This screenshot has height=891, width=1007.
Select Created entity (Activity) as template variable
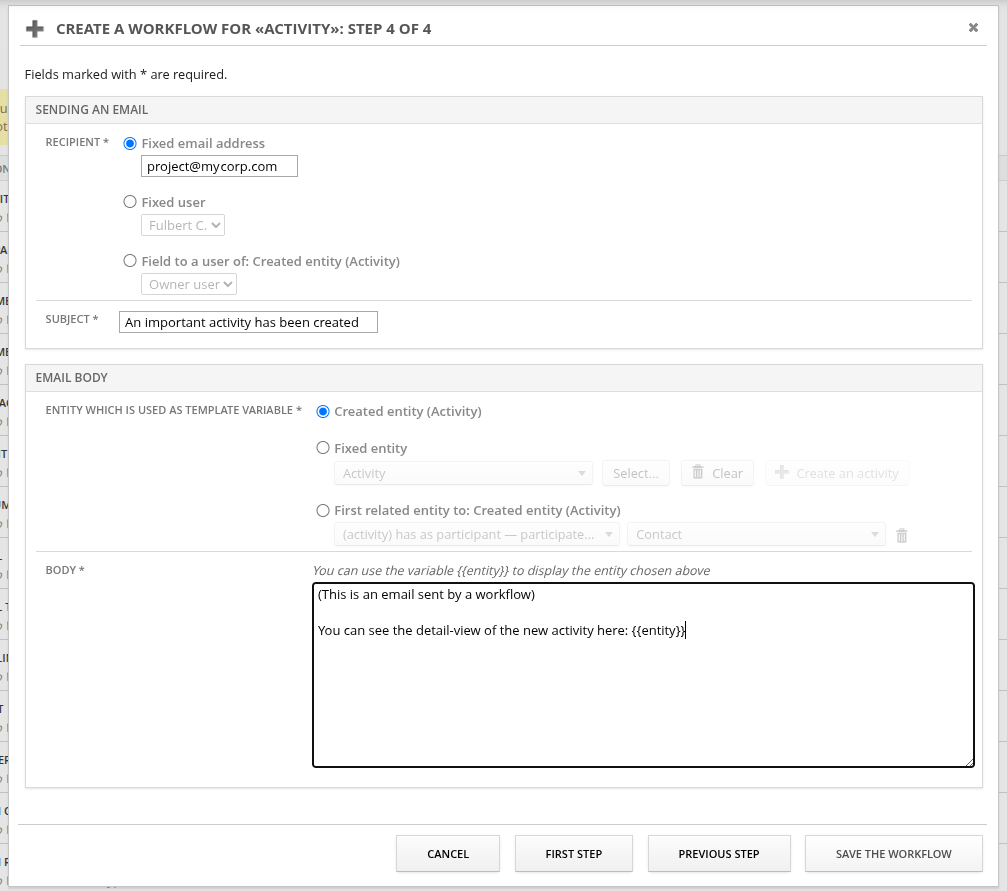click(323, 411)
